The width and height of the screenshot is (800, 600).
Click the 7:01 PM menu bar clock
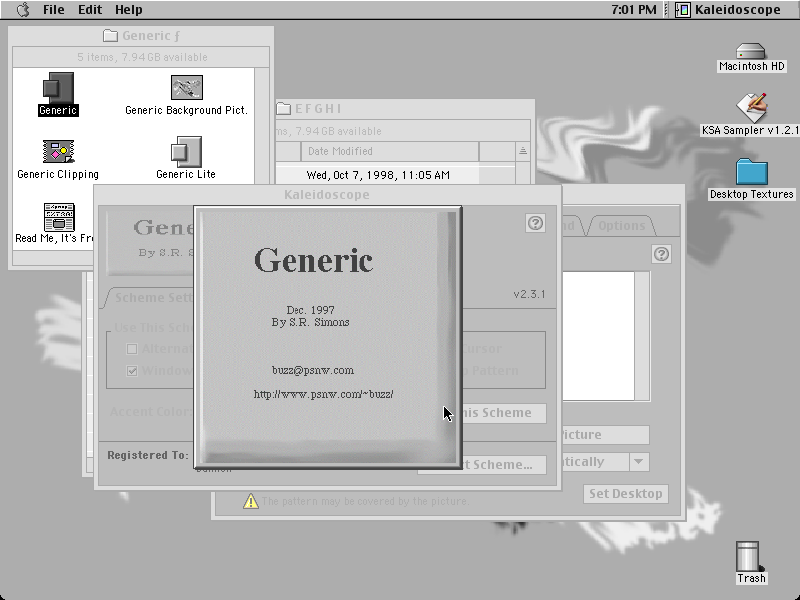(634, 10)
